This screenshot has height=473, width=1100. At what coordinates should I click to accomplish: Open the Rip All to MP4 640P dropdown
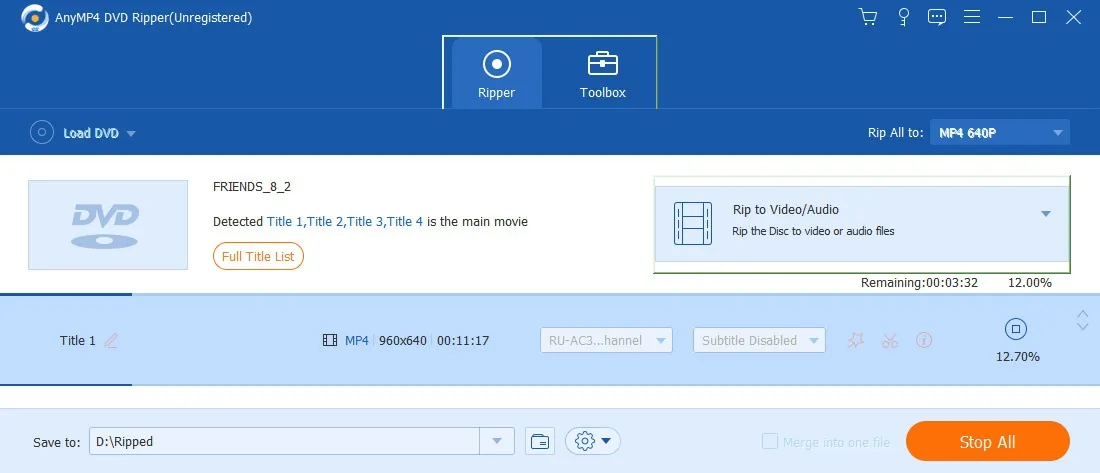pyautogui.click(x=1000, y=133)
